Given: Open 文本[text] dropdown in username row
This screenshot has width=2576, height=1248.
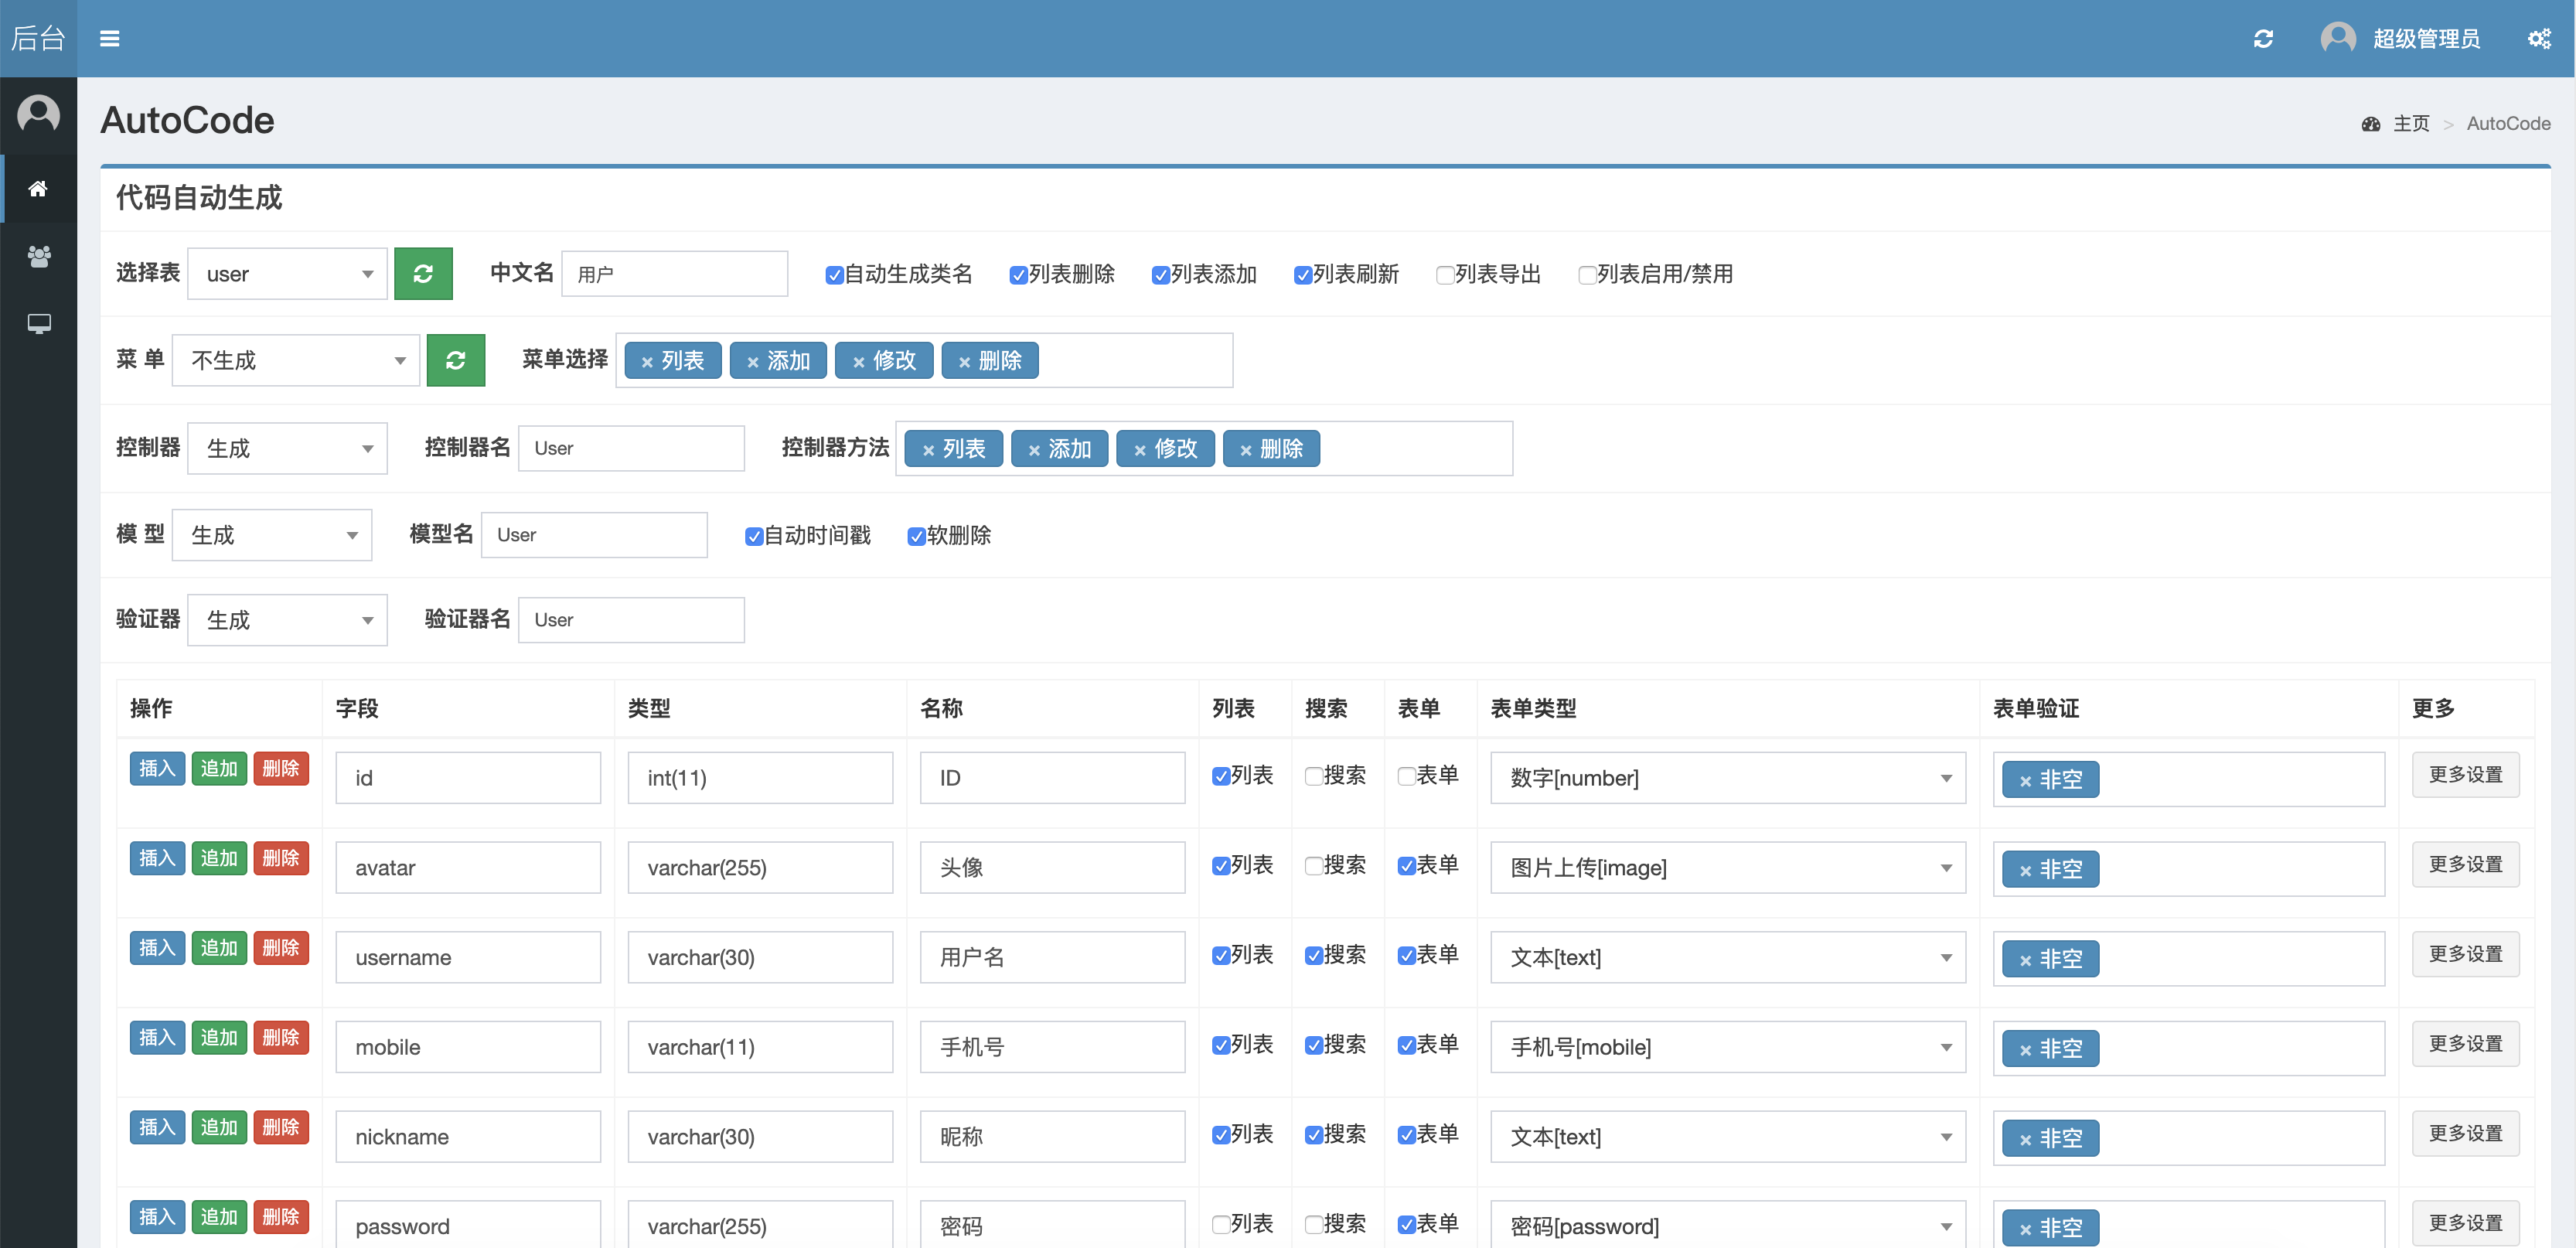Looking at the screenshot, I should point(1727,957).
